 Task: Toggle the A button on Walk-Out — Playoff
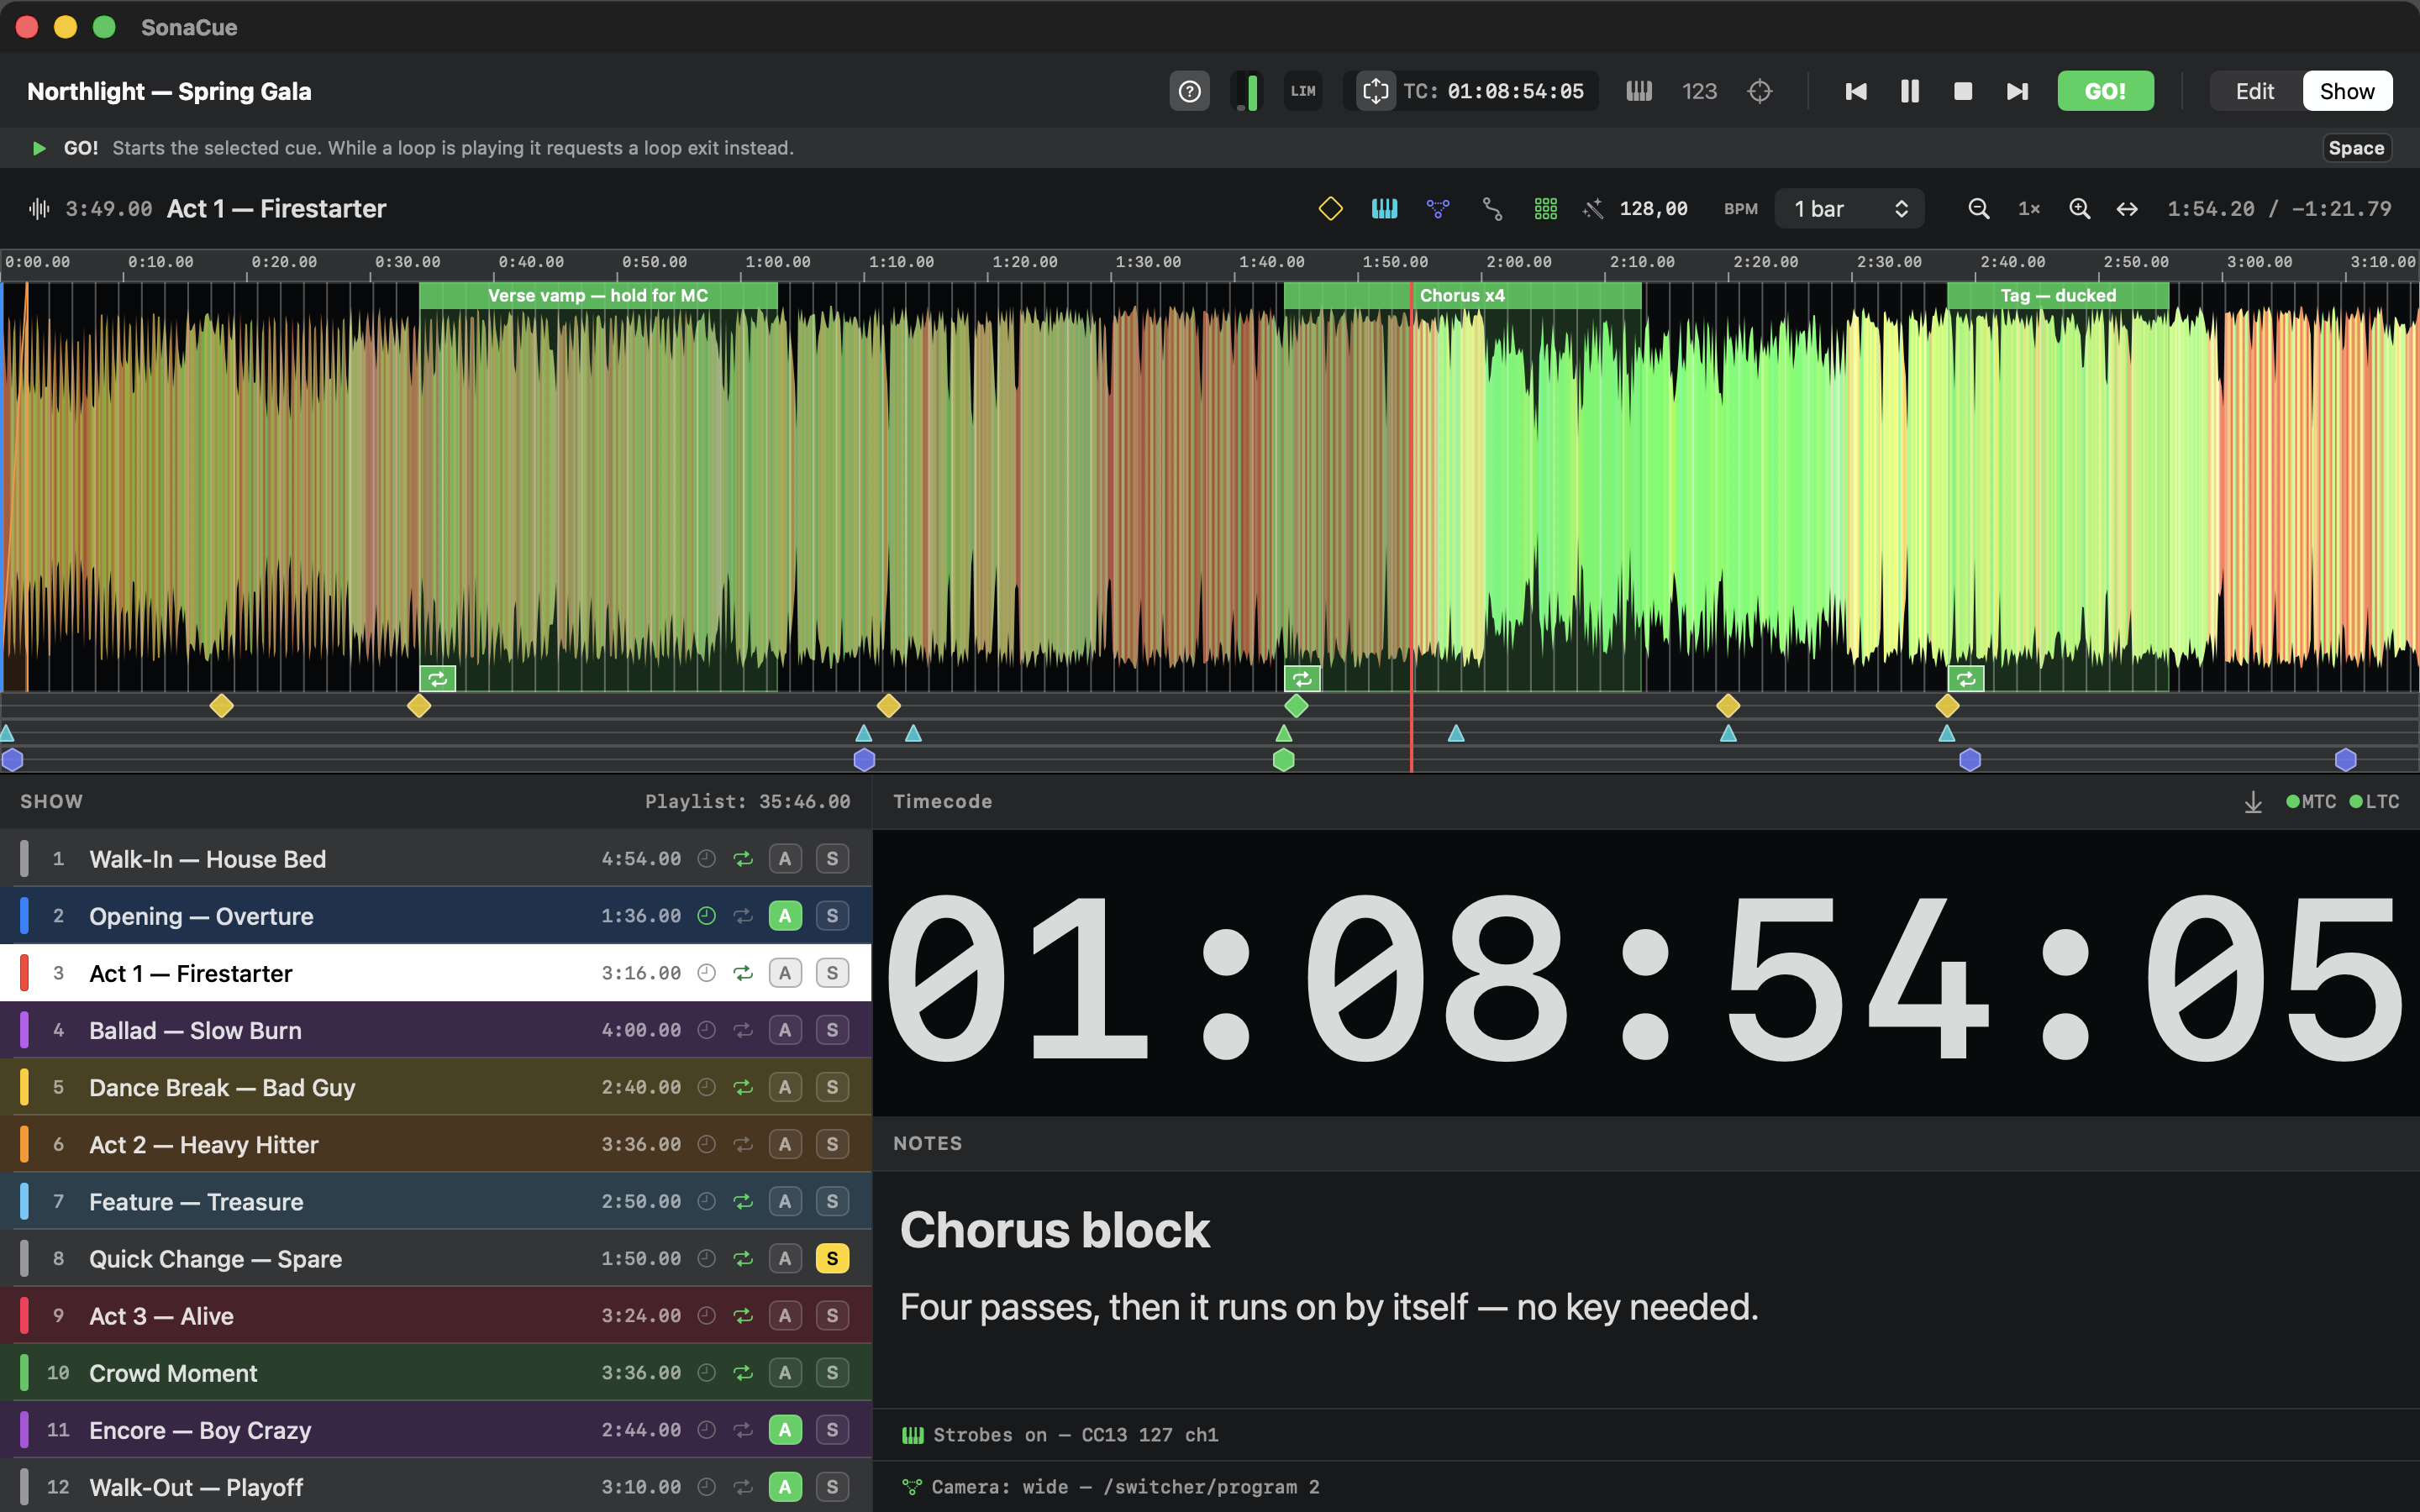point(785,1487)
